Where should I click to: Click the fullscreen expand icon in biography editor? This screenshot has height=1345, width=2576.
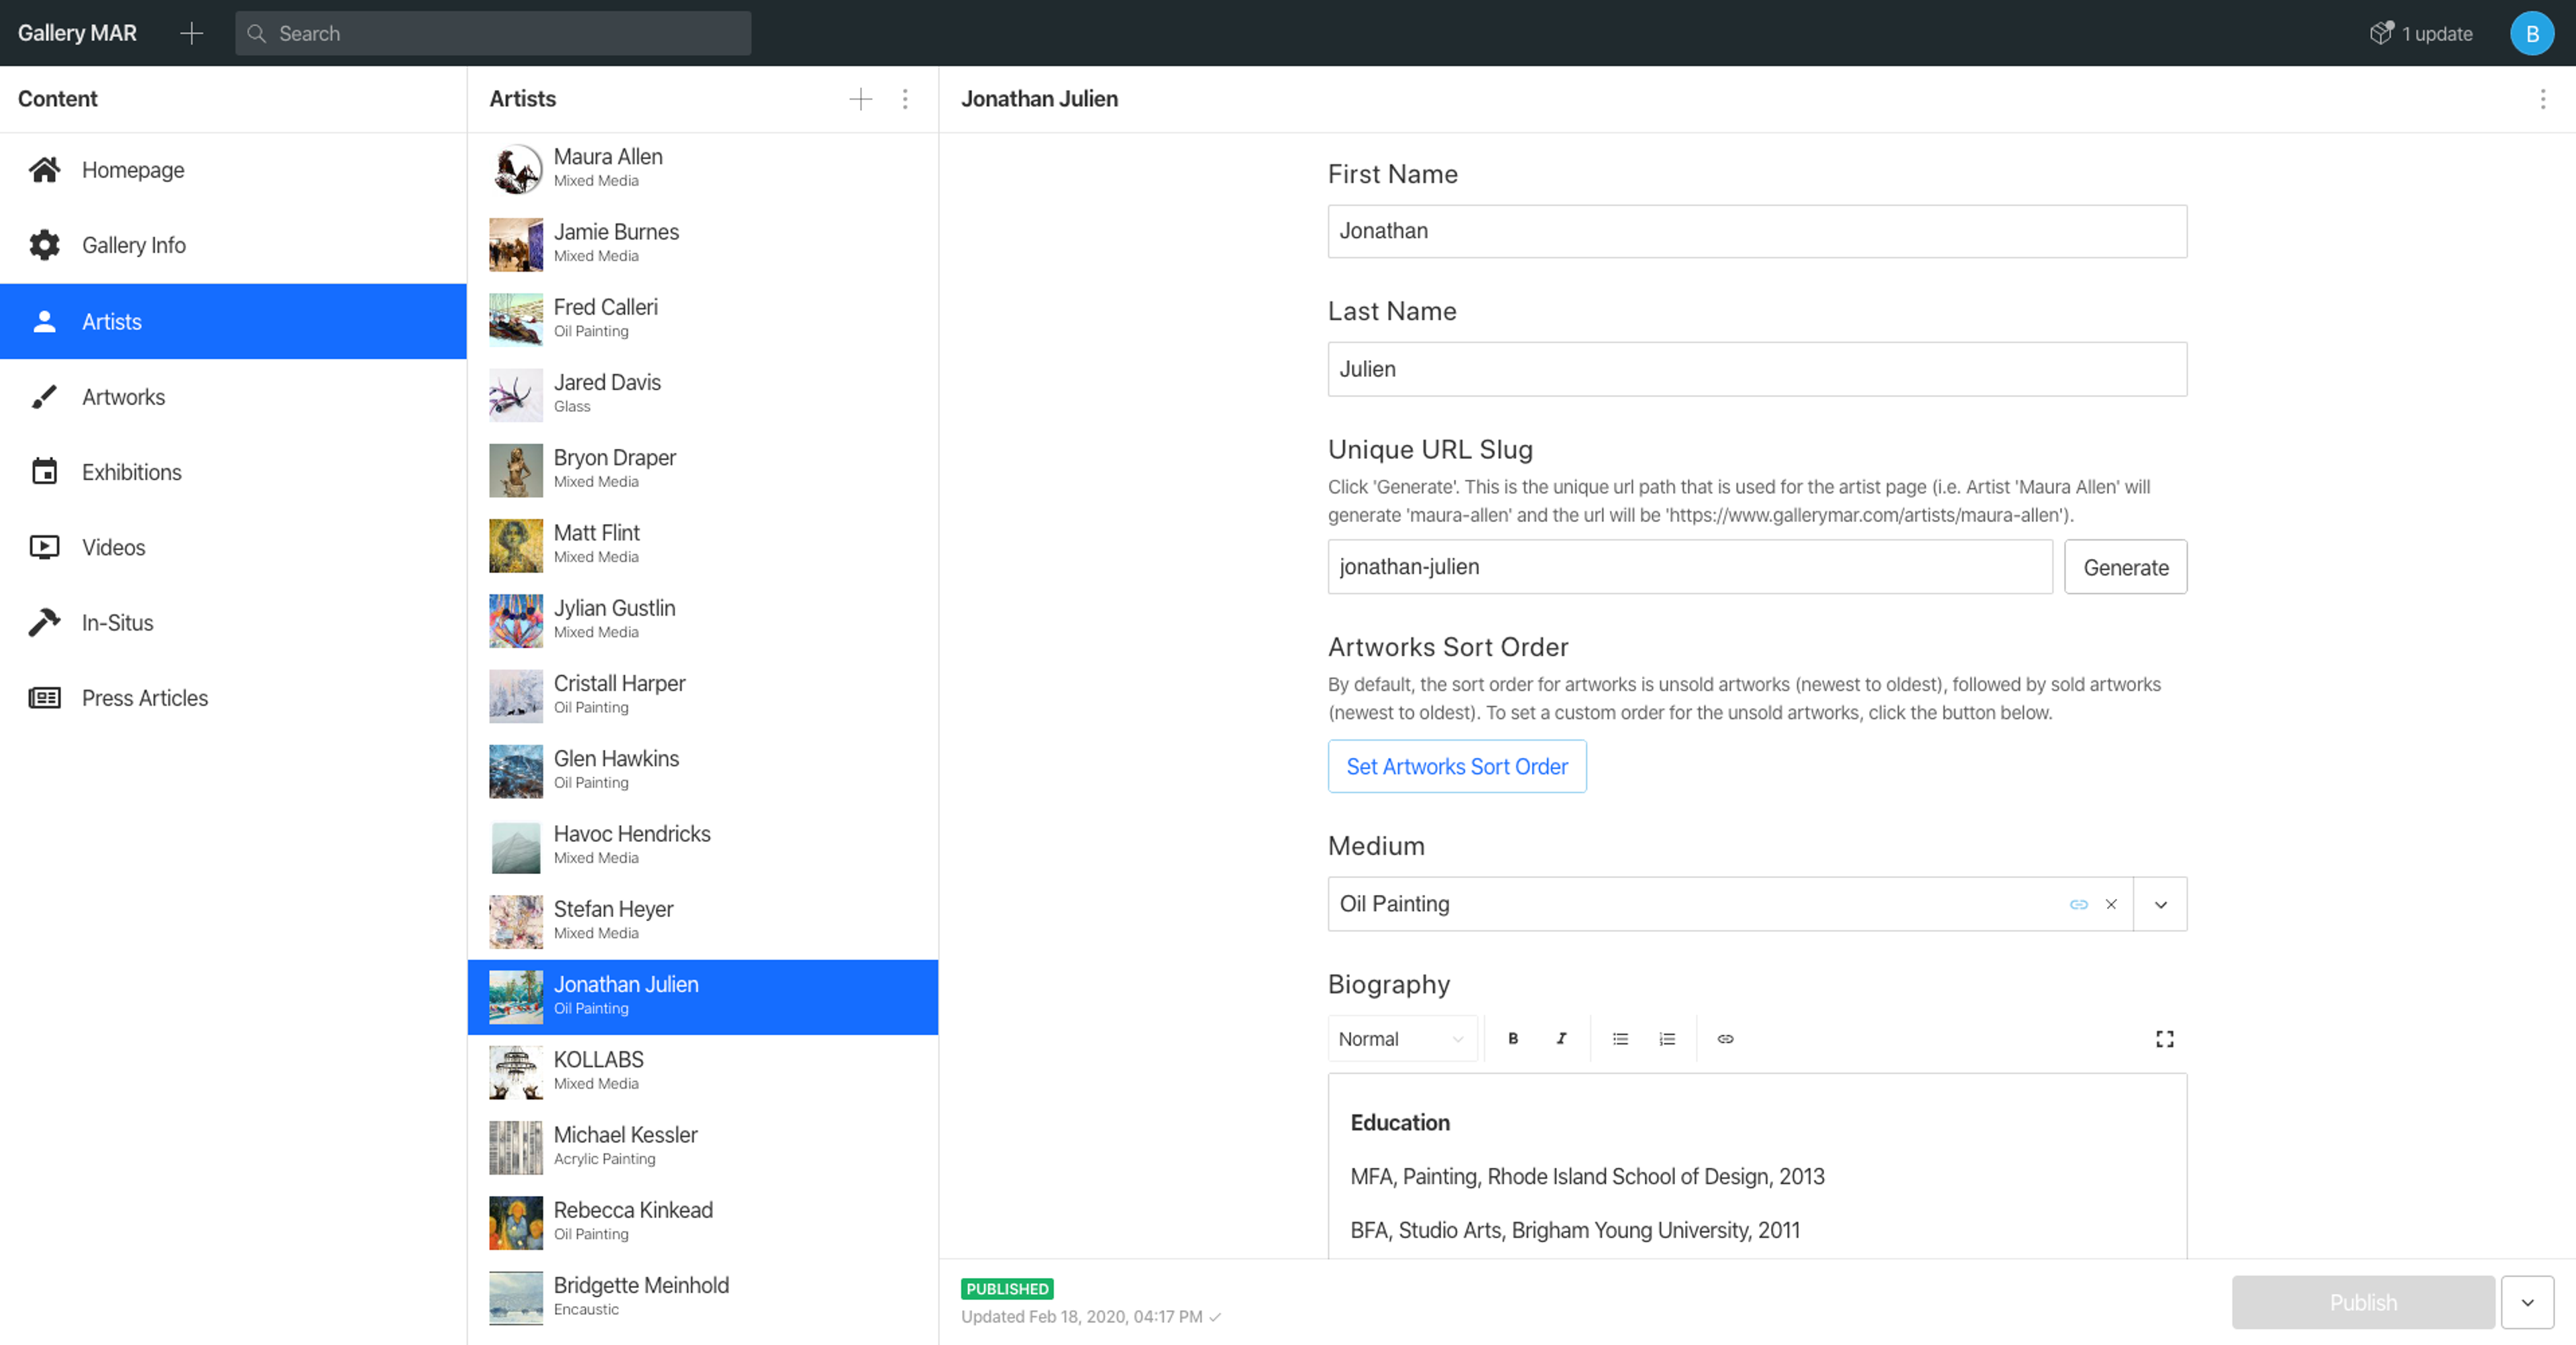[2165, 1040]
